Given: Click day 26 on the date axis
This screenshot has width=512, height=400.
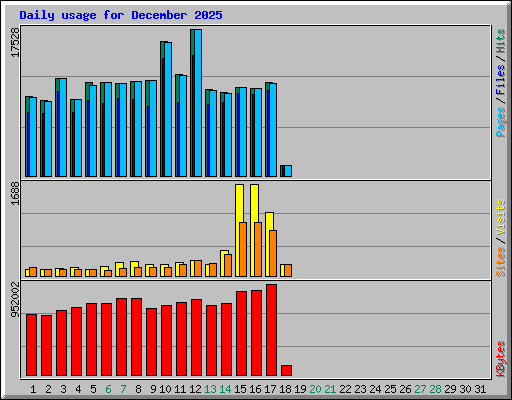Looking at the screenshot, I should (406, 389).
